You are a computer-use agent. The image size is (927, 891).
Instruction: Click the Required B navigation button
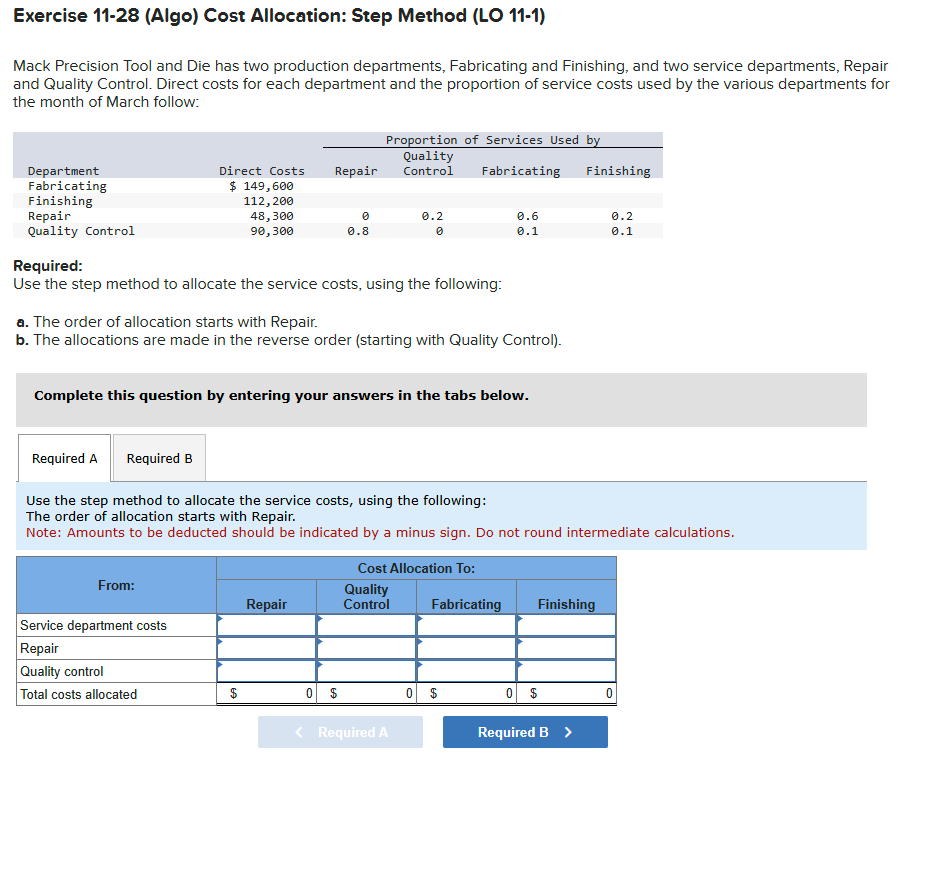coord(524,731)
